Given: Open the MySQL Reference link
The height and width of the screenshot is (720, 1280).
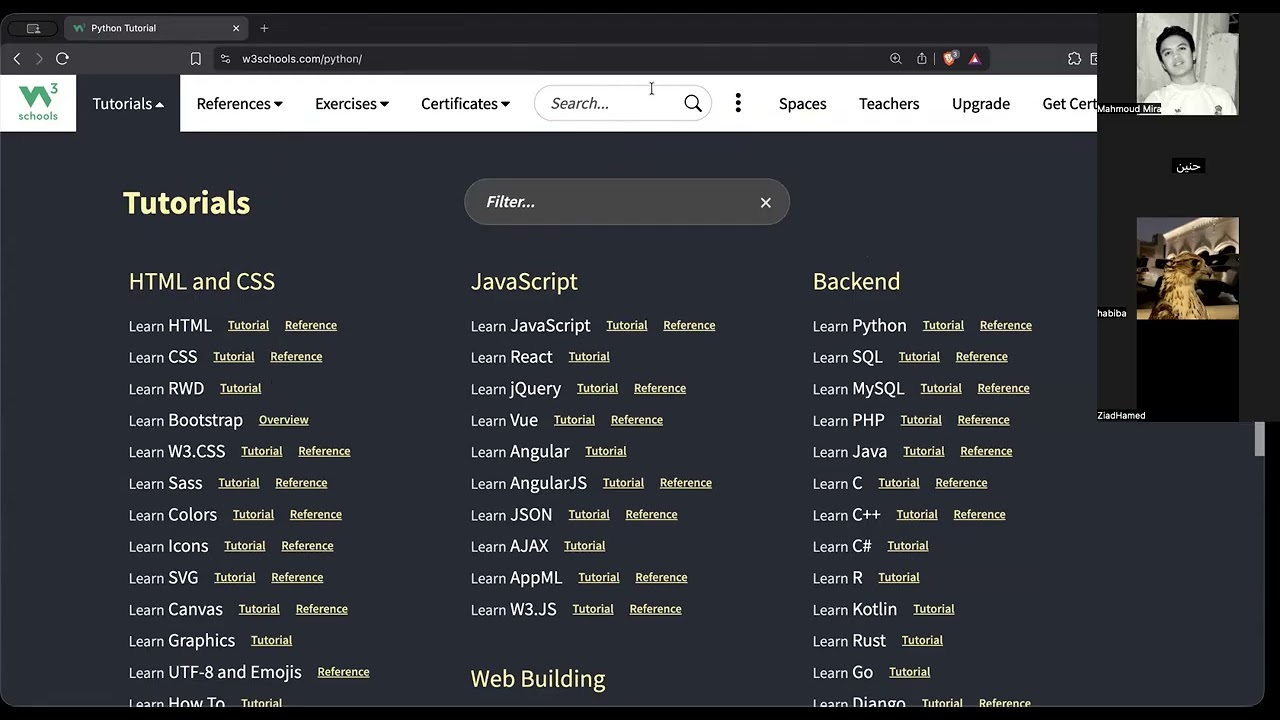Looking at the screenshot, I should (1003, 388).
